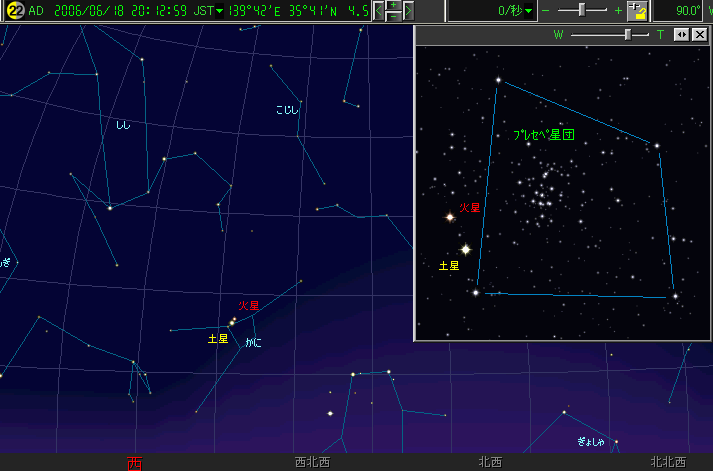Screen dimensions: 713x471
Task: Click the speed slider handle in toolbar
Action: click(x=581, y=10)
